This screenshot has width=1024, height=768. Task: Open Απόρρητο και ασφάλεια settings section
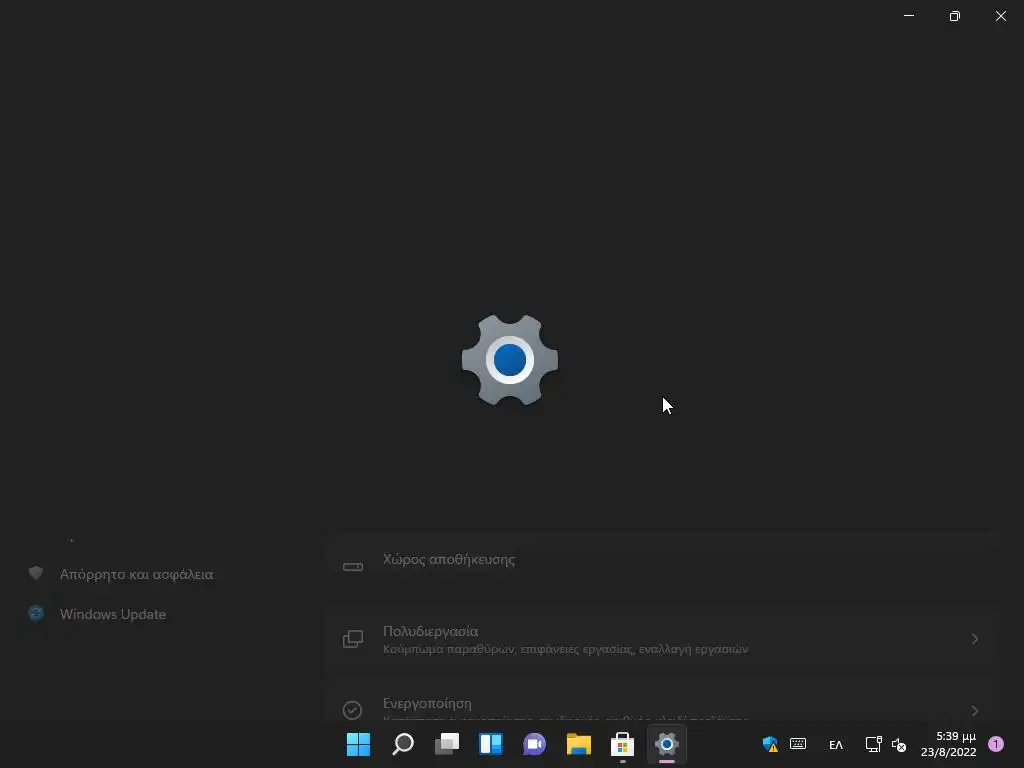pos(121,574)
